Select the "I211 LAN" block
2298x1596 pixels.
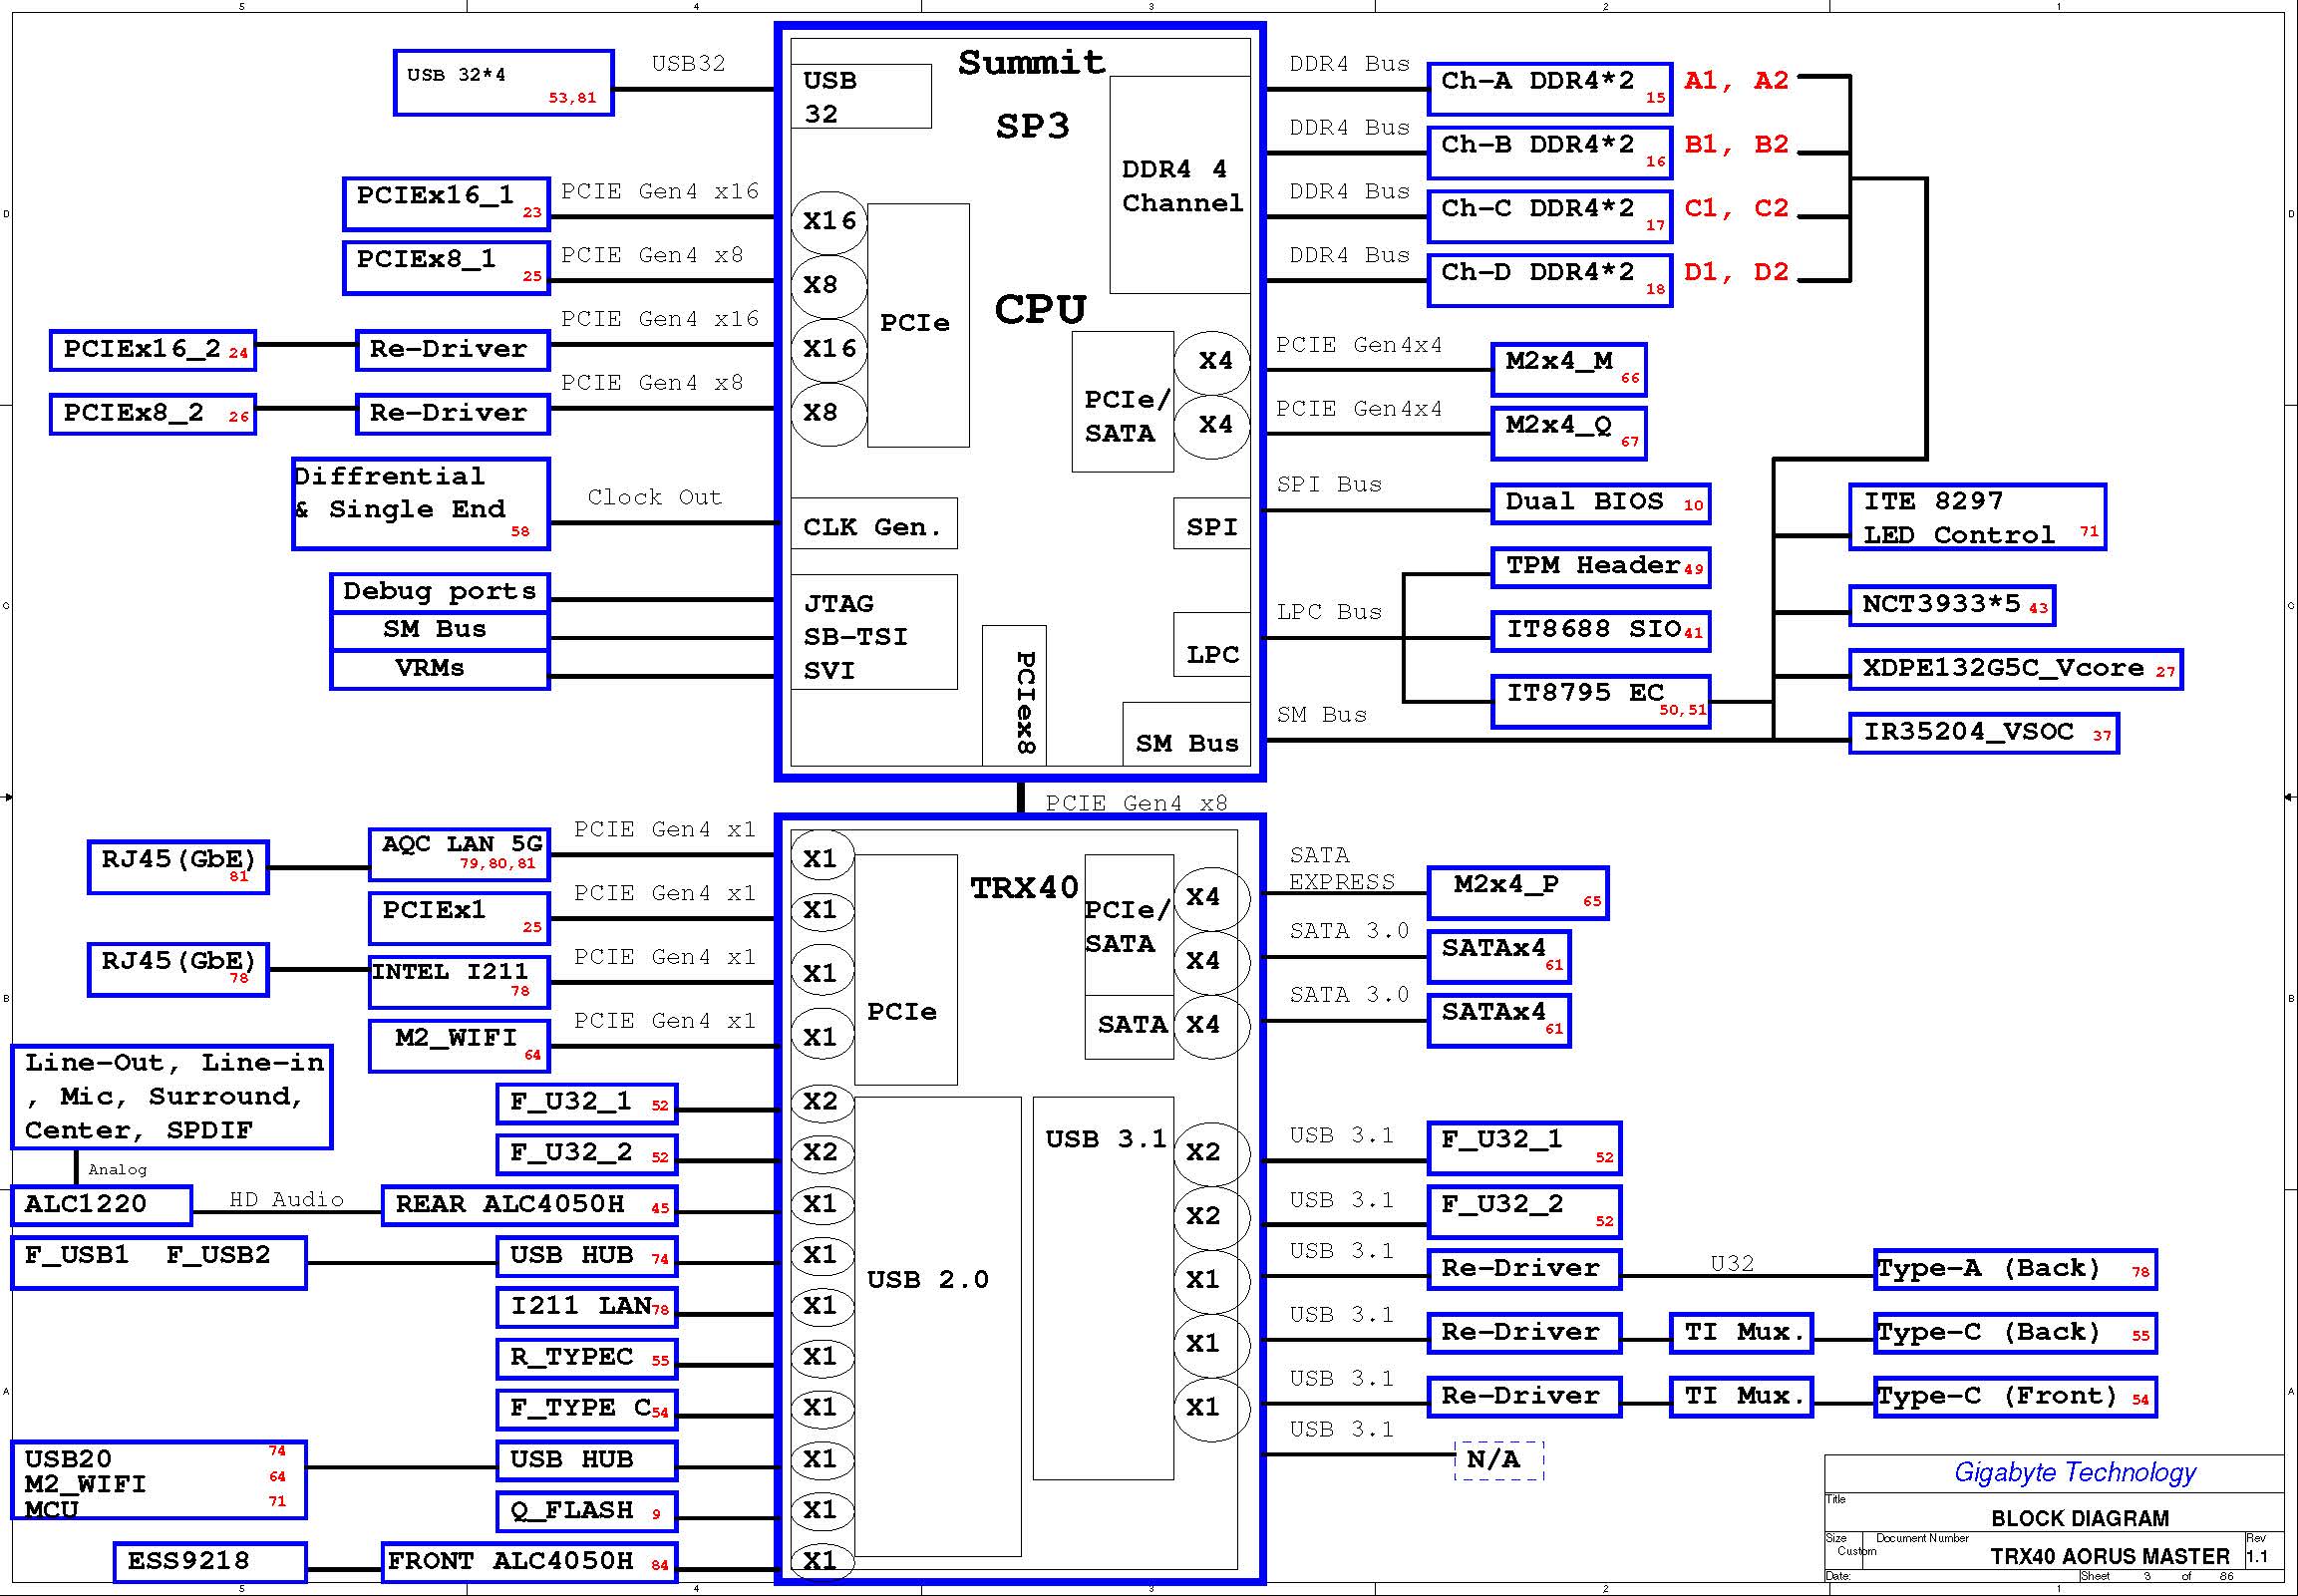tap(587, 1307)
